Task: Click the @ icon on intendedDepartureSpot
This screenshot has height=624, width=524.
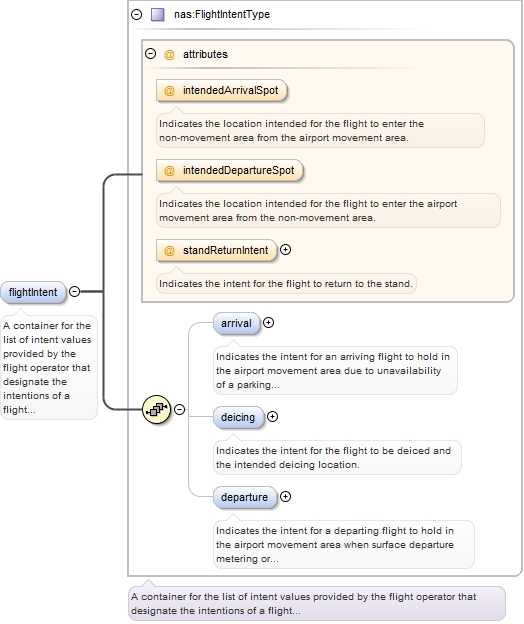Action: click(169, 171)
